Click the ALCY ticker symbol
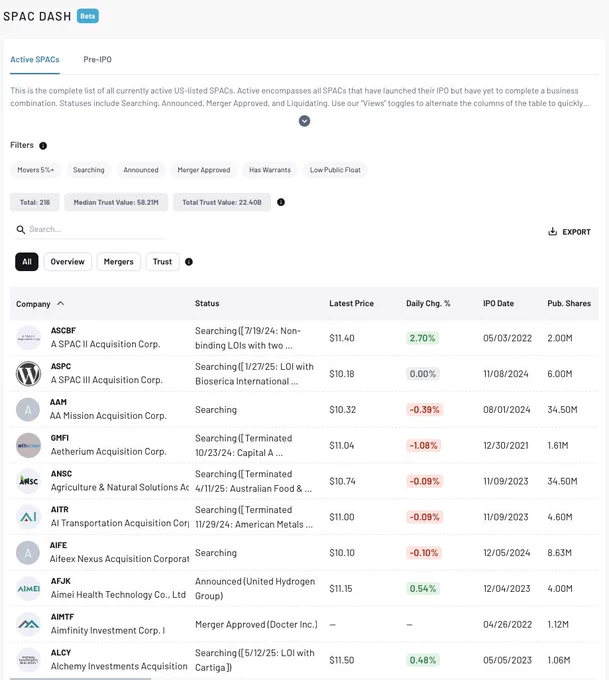 (x=61, y=653)
